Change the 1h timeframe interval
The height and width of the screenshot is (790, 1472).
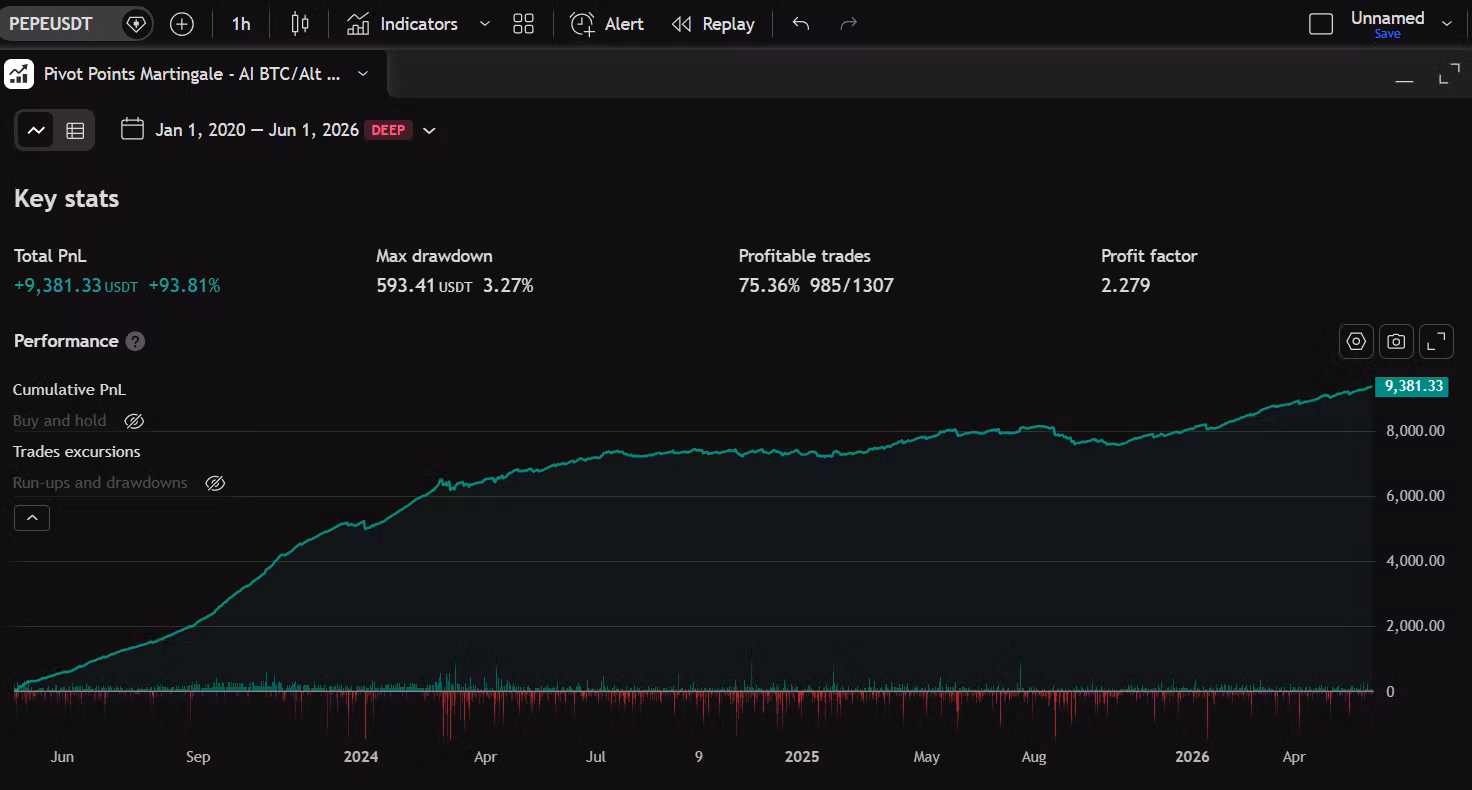point(241,24)
